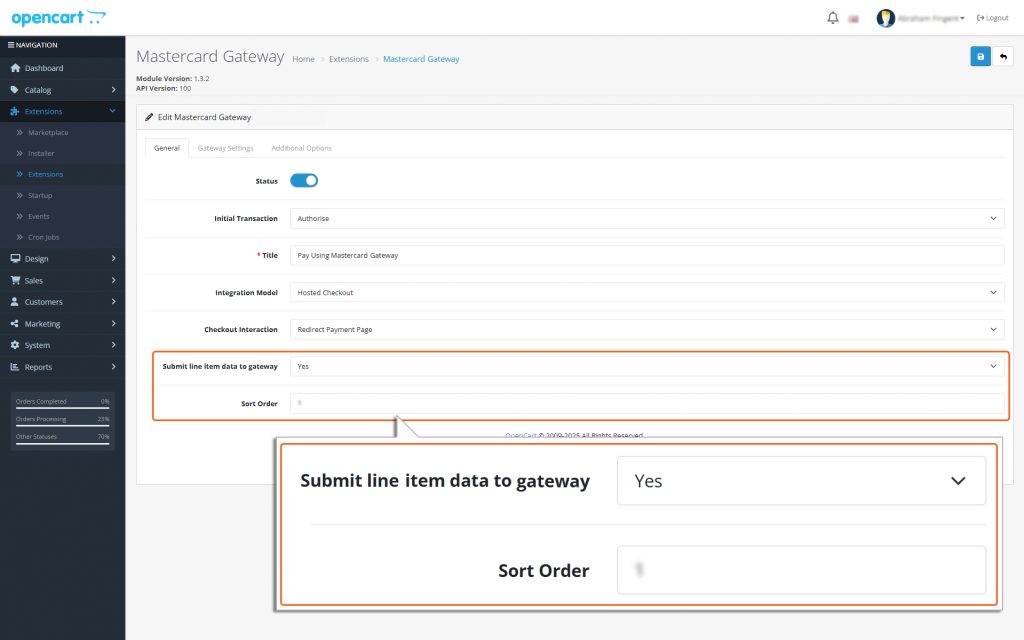Viewport: 1024px width, 640px height.
Task: Click the Orders Completed progress bar
Action: (62, 408)
